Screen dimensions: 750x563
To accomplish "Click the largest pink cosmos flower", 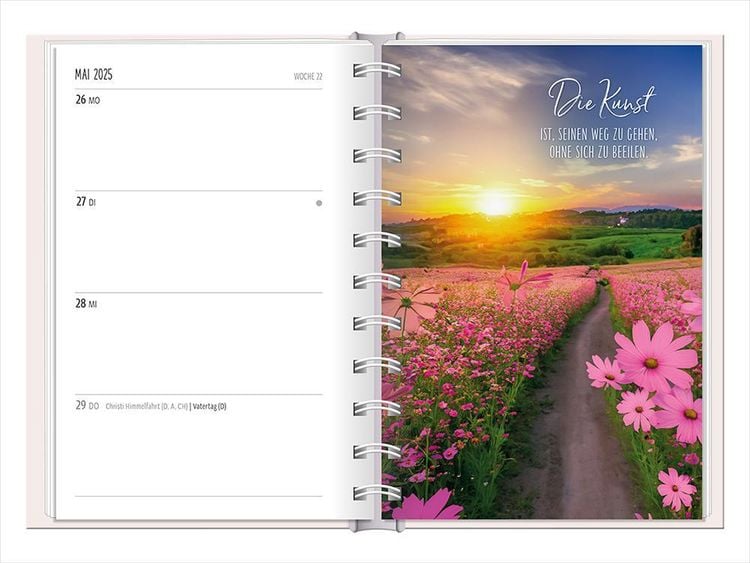I will pyautogui.click(x=655, y=357).
